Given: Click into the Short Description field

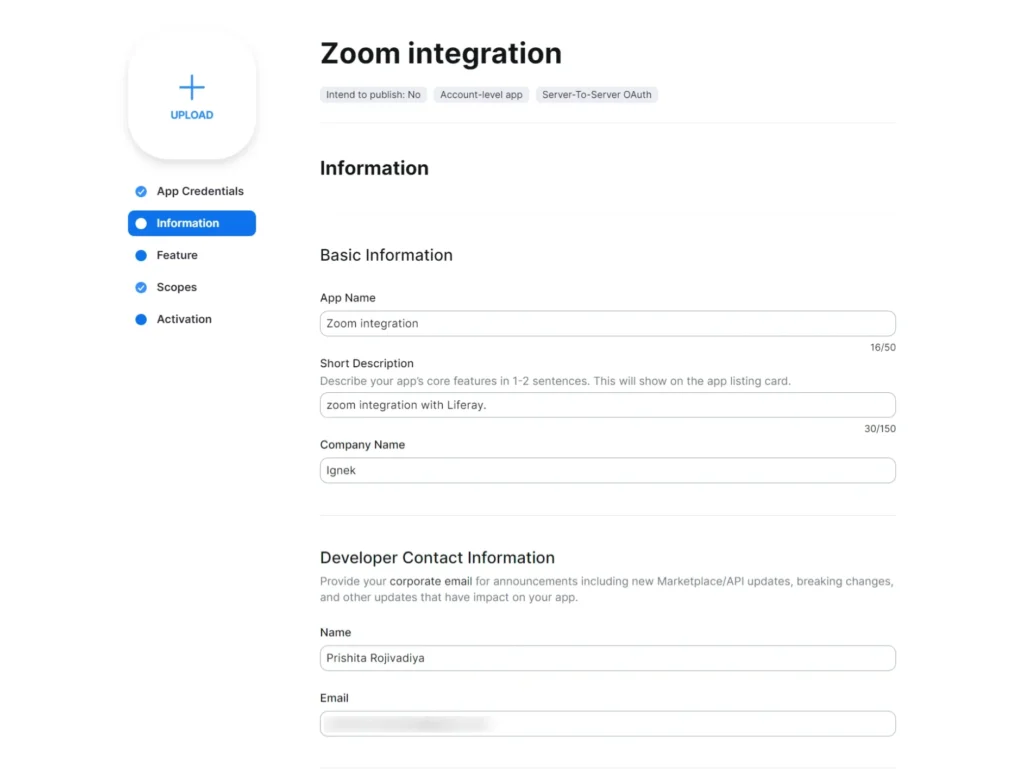Looking at the screenshot, I should tap(607, 405).
